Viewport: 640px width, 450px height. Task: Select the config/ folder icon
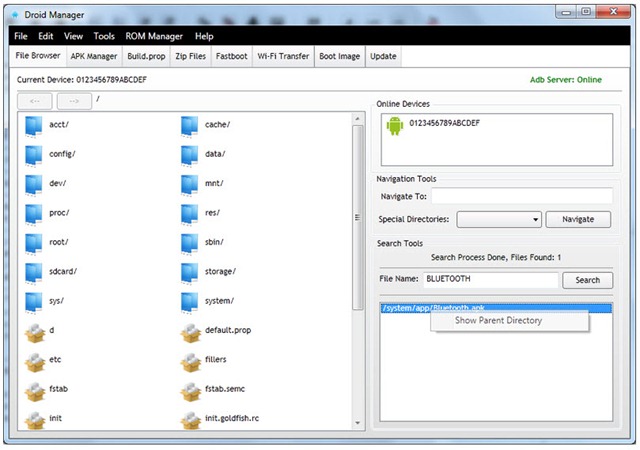pyautogui.click(x=33, y=156)
